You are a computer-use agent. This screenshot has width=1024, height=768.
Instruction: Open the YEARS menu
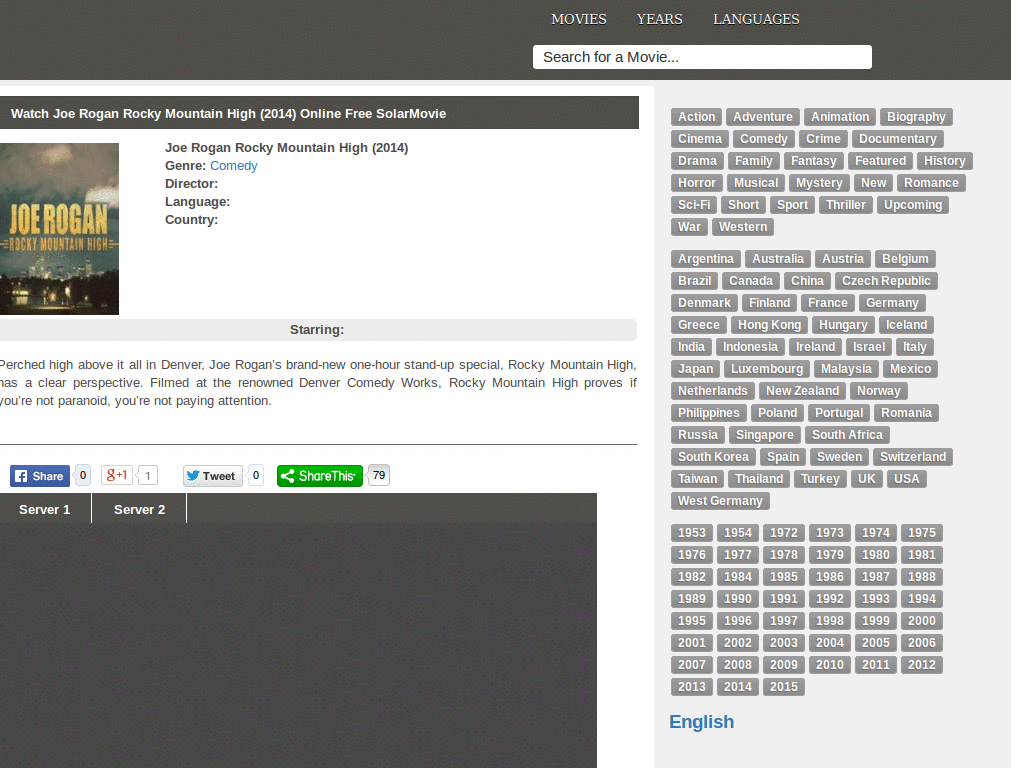coord(660,19)
